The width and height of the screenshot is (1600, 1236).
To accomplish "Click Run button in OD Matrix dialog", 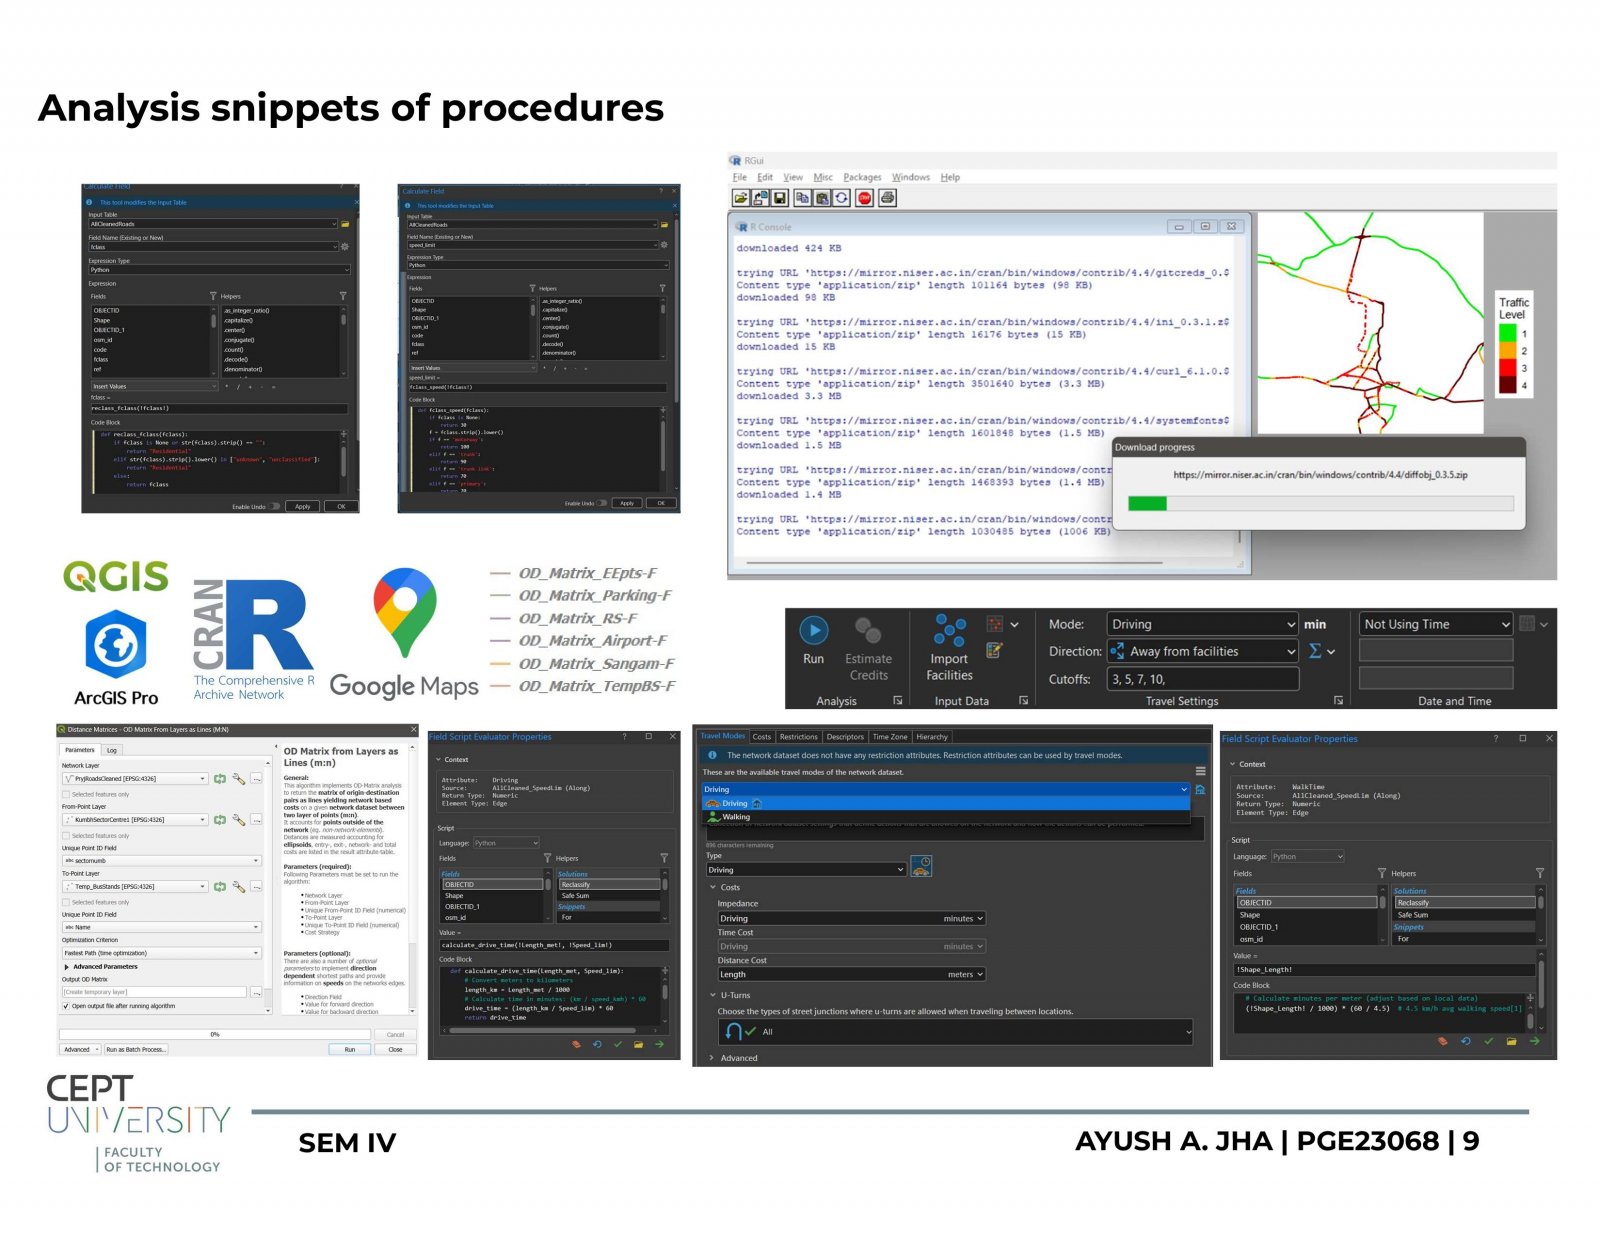I will click(x=350, y=1049).
